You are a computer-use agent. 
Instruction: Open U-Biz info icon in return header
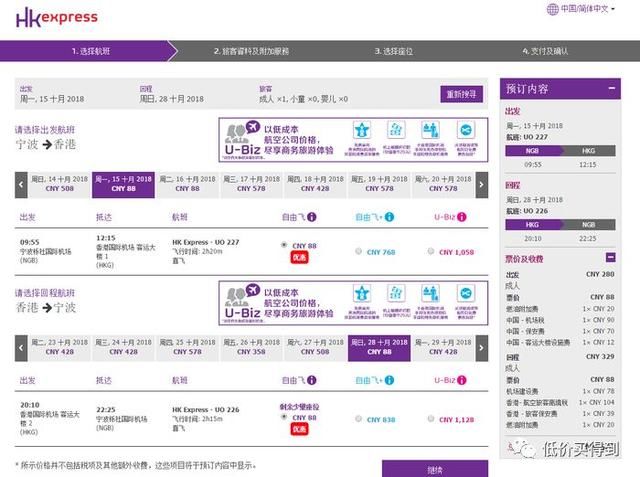click(462, 380)
